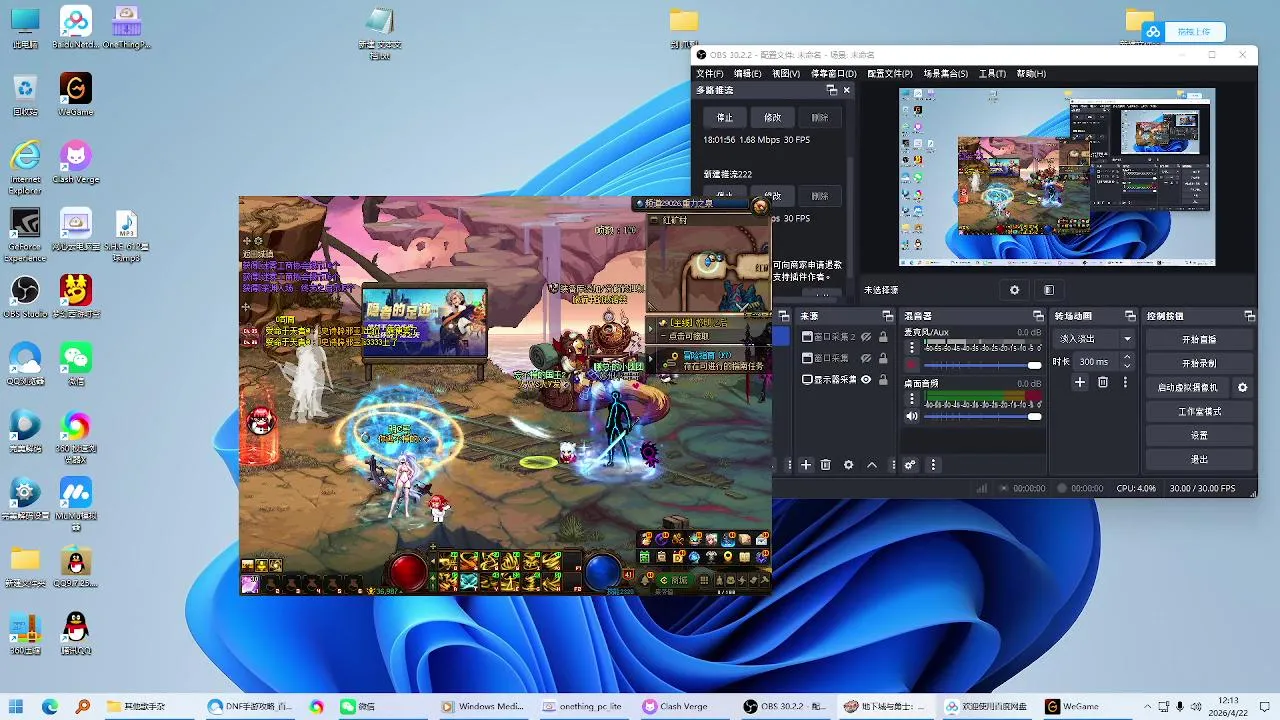This screenshot has width=1280, height=720.
Task: Open Windows Start button on taskbar
Action: [17, 706]
